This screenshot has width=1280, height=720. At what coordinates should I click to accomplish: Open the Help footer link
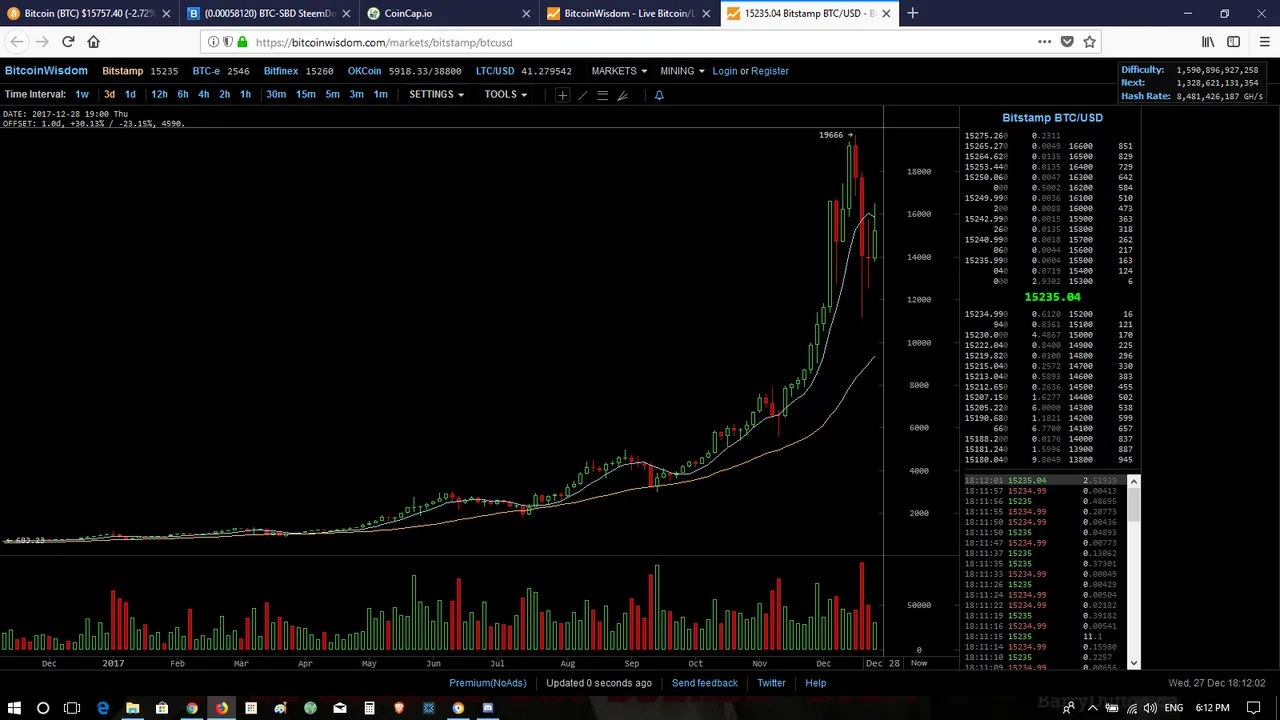[x=816, y=683]
